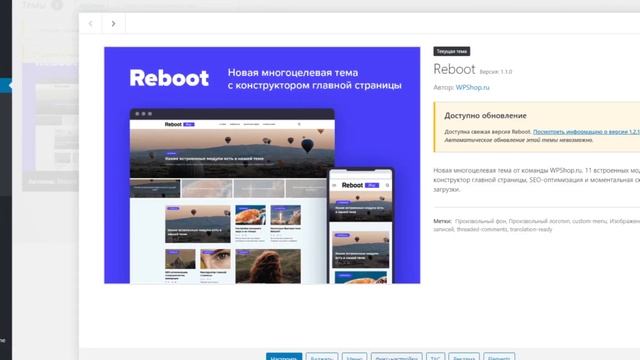
Task: View info about Reboot version 1.2.1
Action: (586, 132)
